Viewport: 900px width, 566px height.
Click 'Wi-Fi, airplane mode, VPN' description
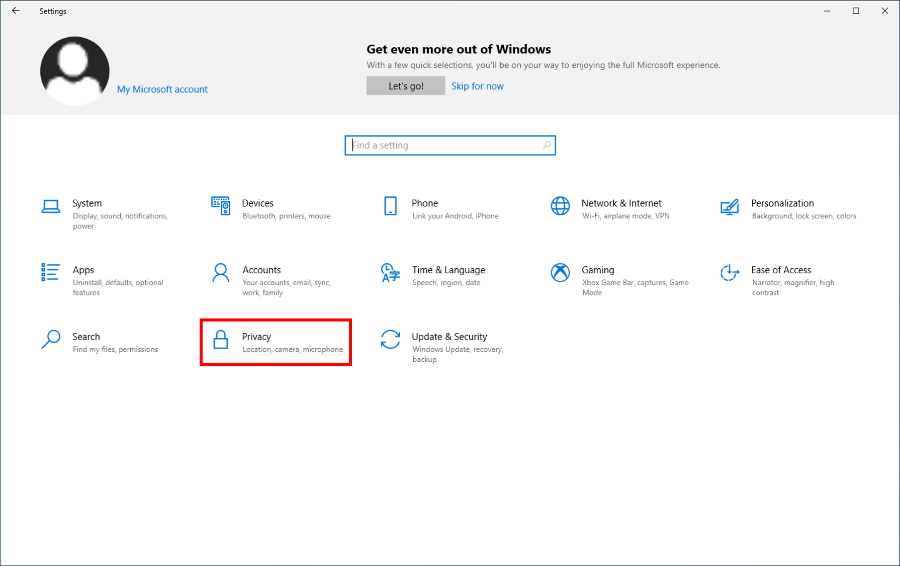tap(626, 216)
